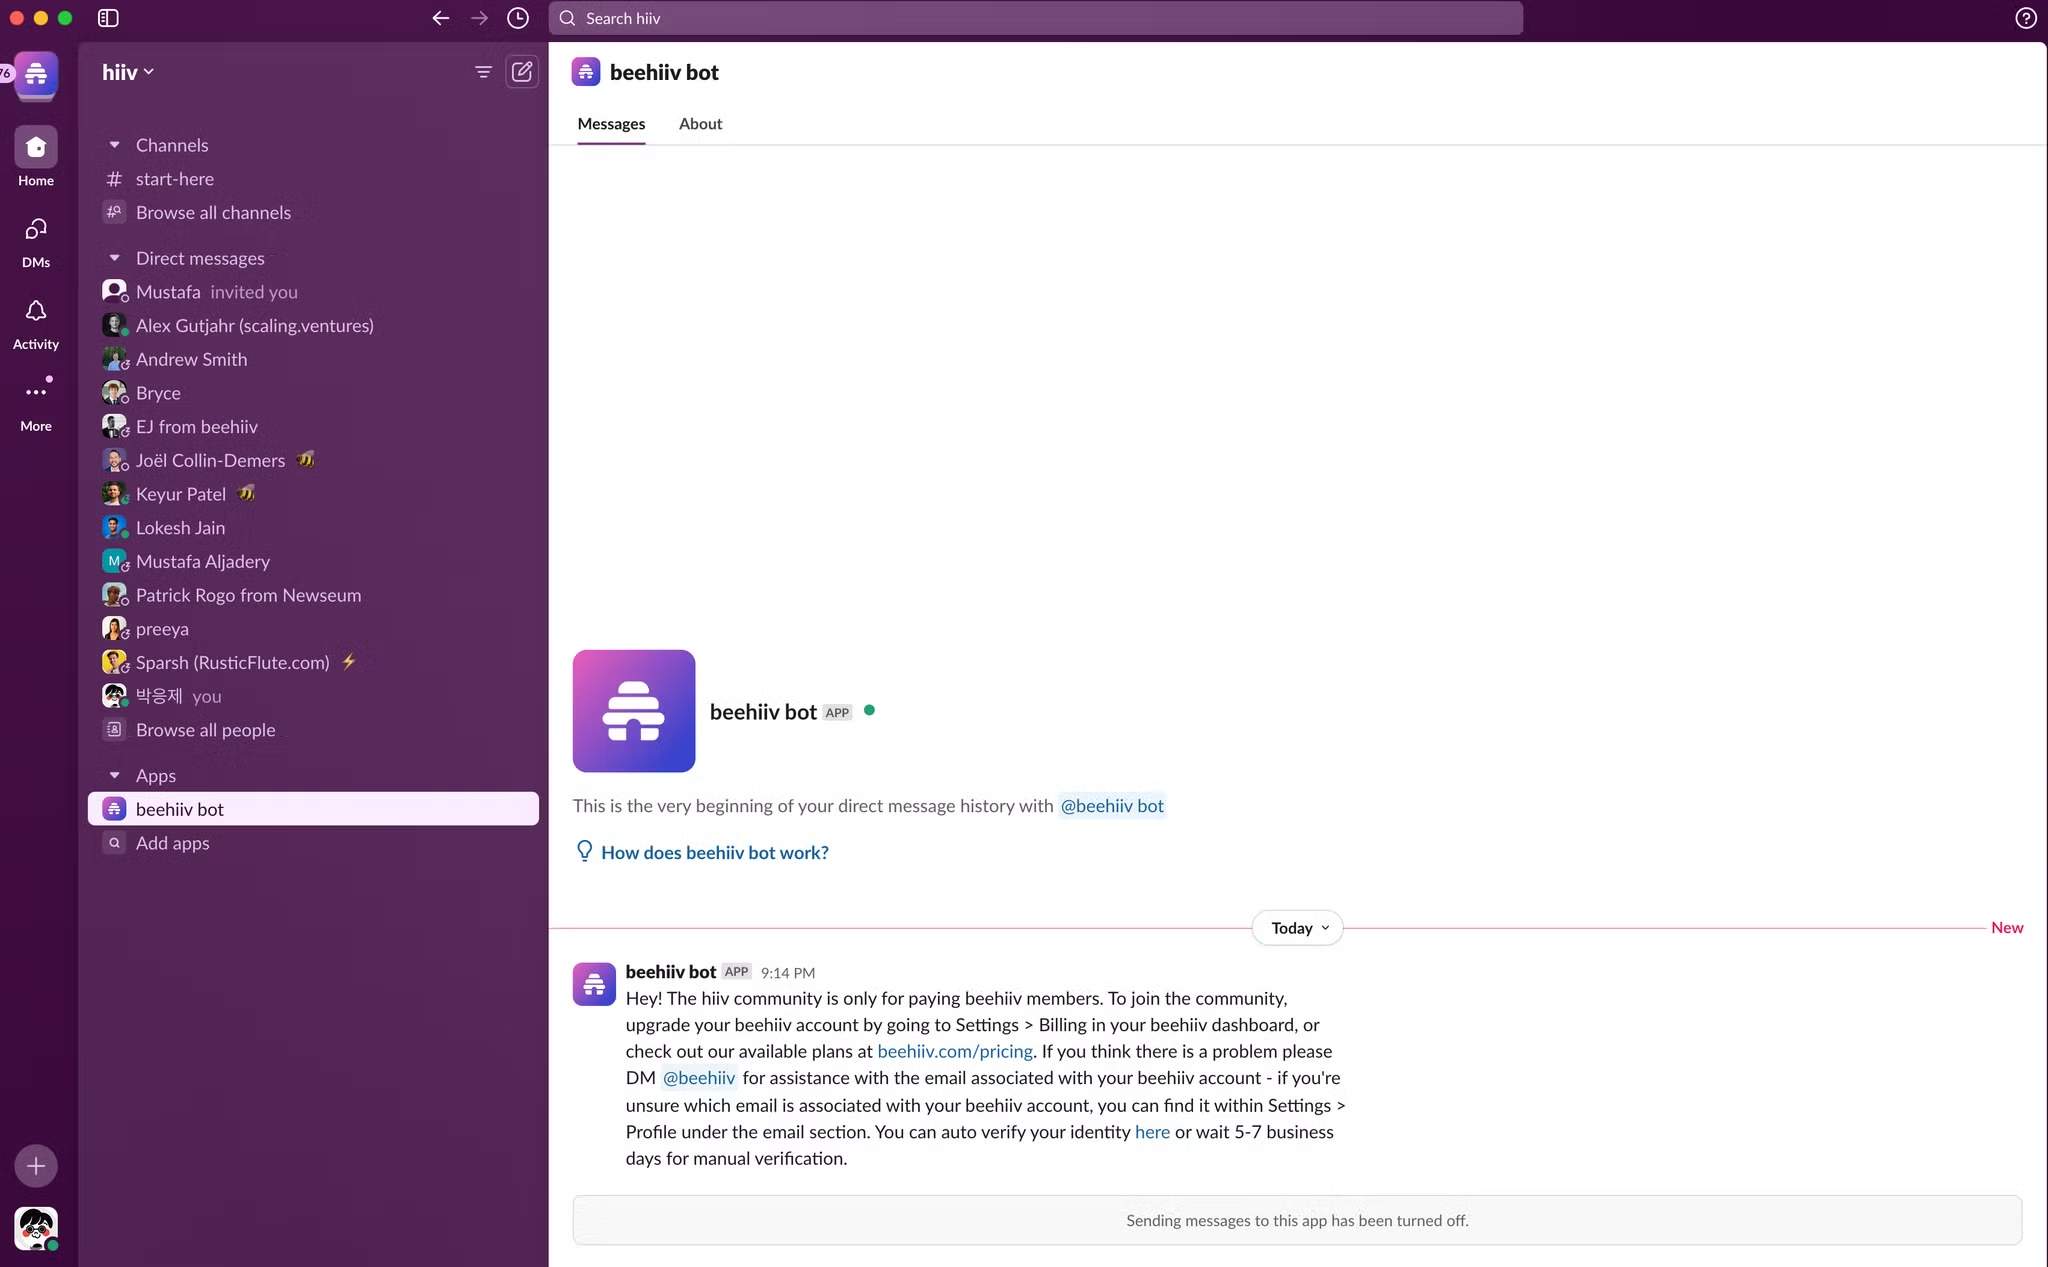The width and height of the screenshot is (2048, 1267).
Task: Click How does beehiiv bot work?
Action: (714, 852)
